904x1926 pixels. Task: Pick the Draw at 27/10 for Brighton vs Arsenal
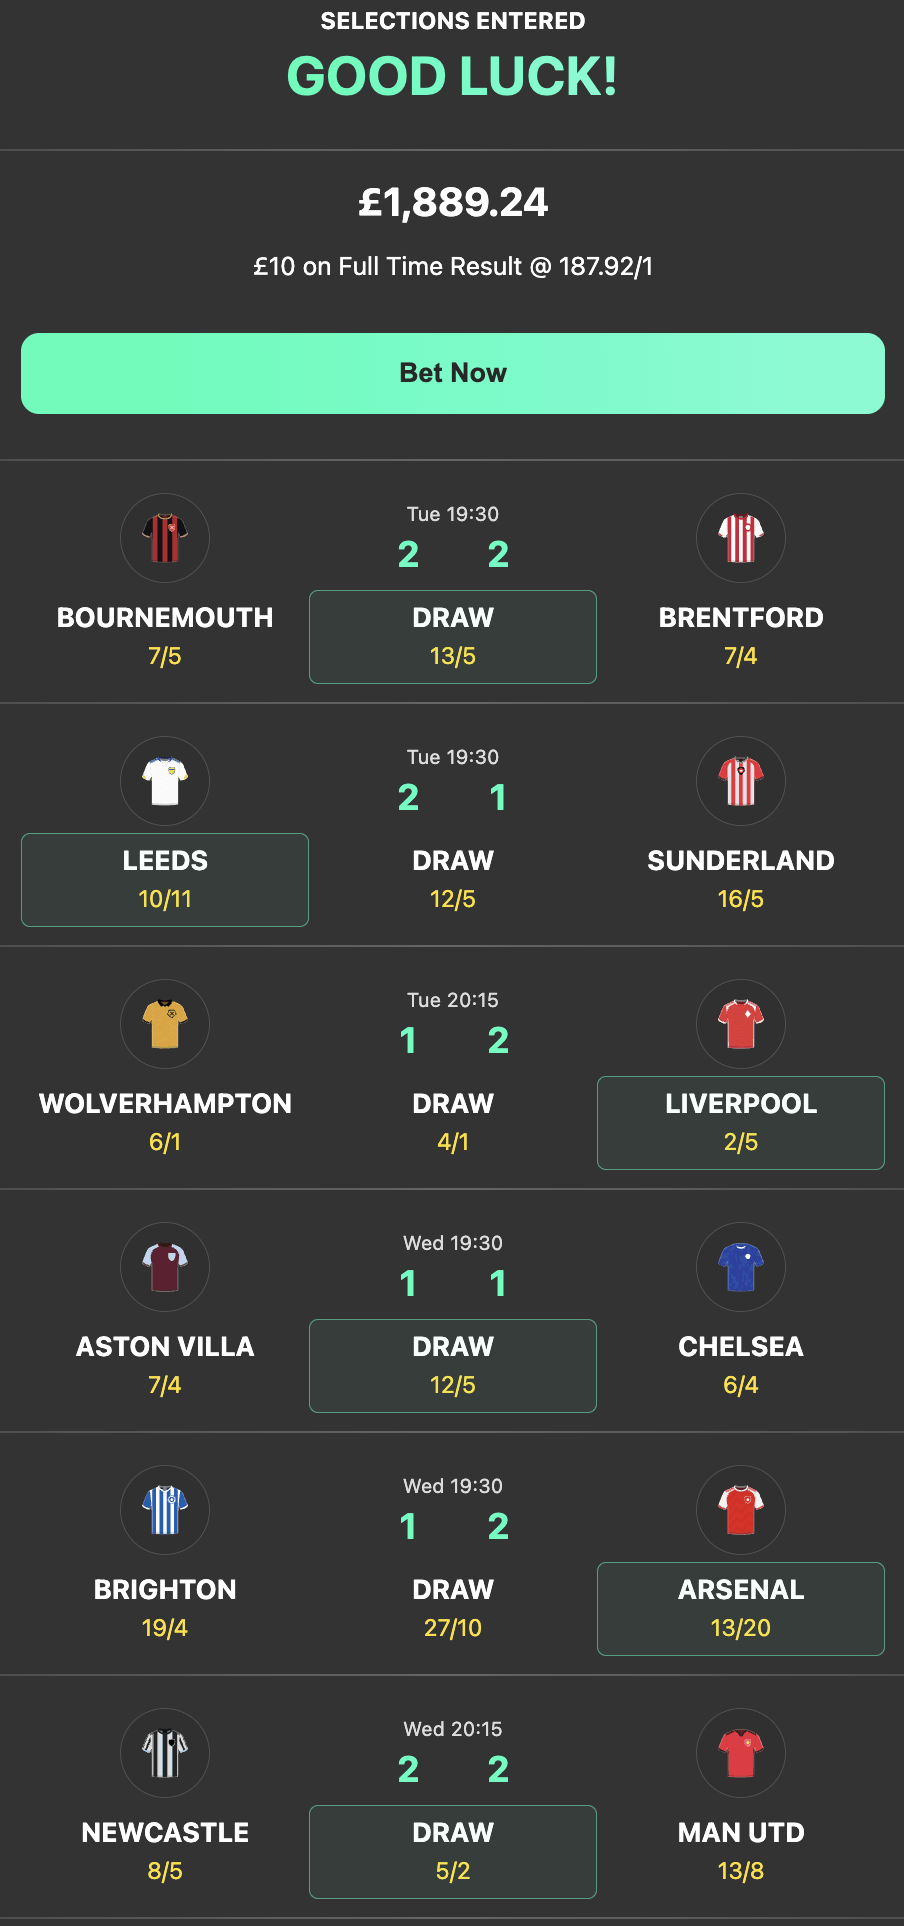452,1608
